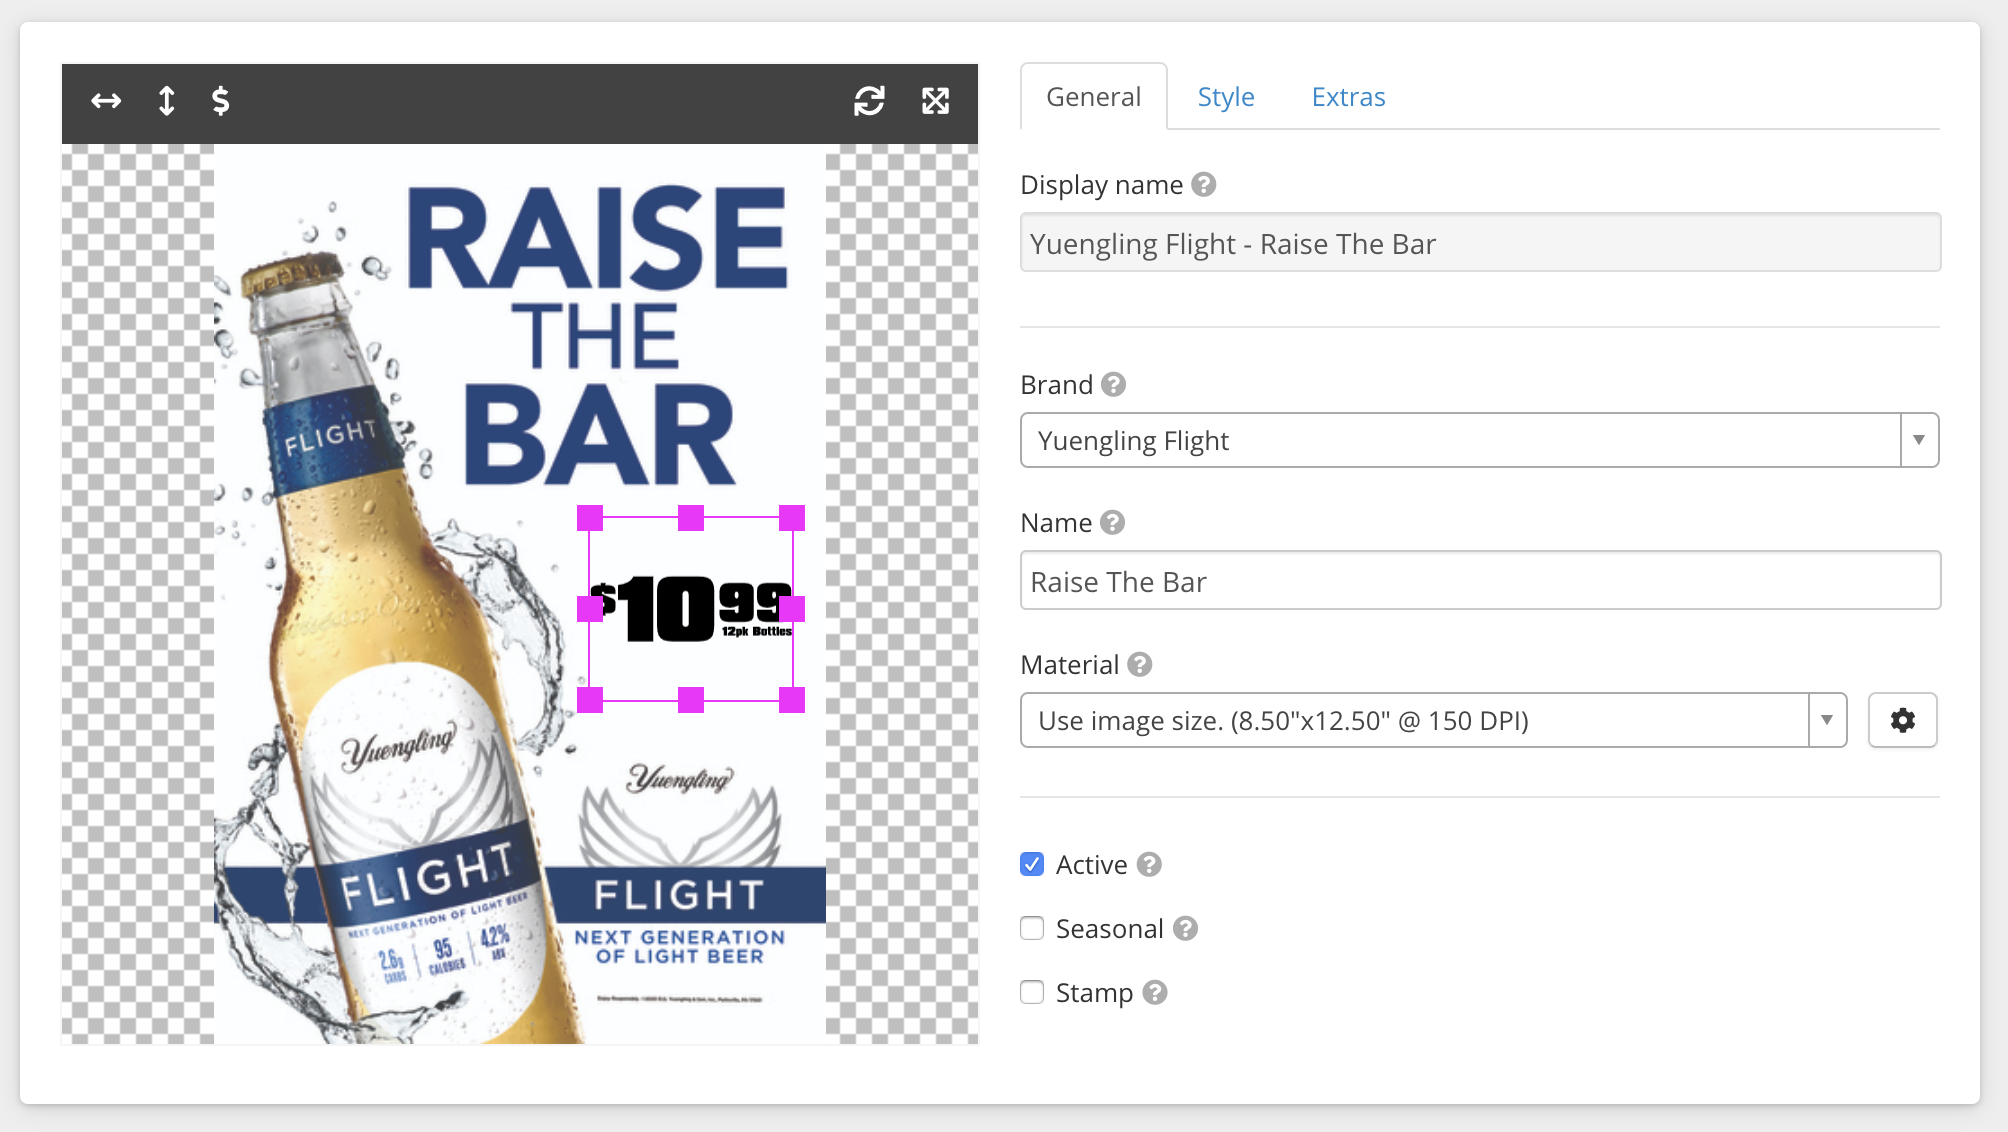Enable the Seasonal checkbox
The height and width of the screenshot is (1132, 2008).
click(1032, 928)
